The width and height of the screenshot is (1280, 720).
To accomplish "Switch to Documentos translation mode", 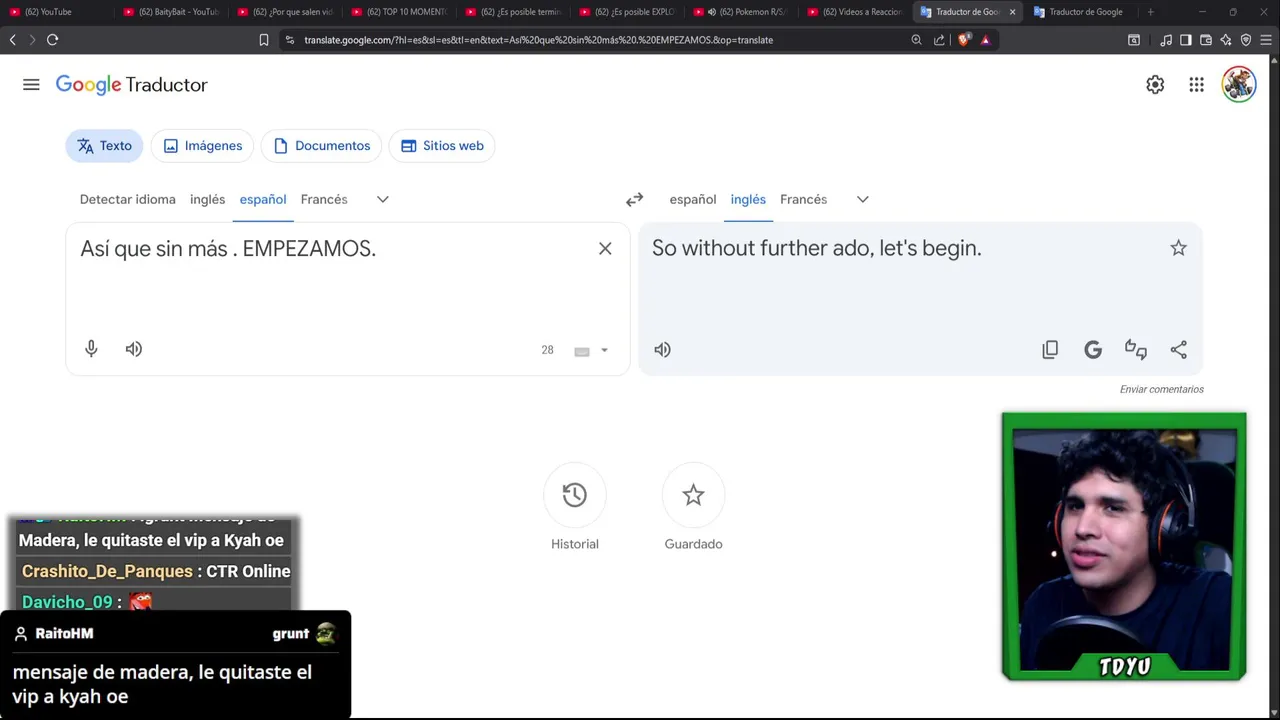I will [321, 146].
